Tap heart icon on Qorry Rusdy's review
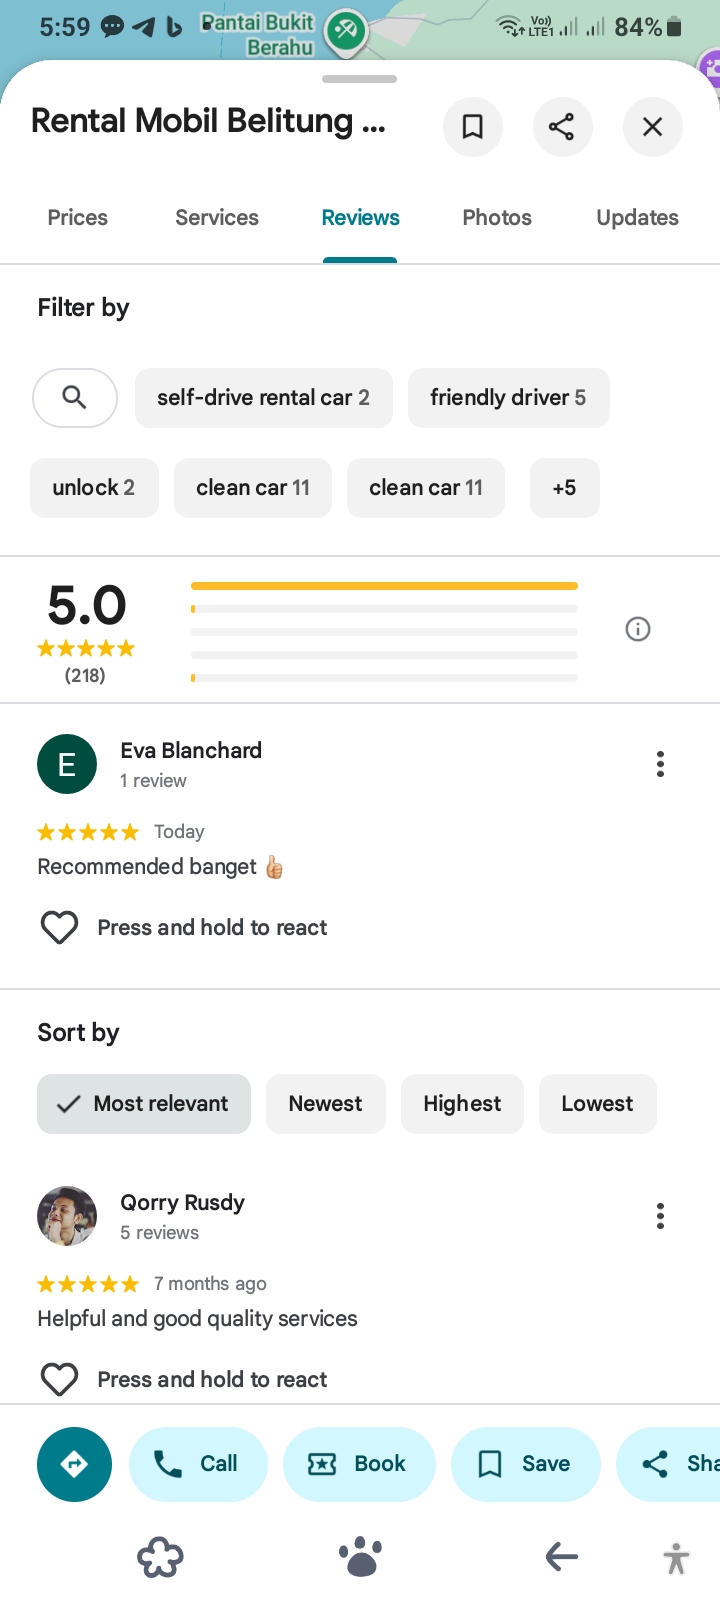Screen dimensions: 720x1600 click(59, 1380)
